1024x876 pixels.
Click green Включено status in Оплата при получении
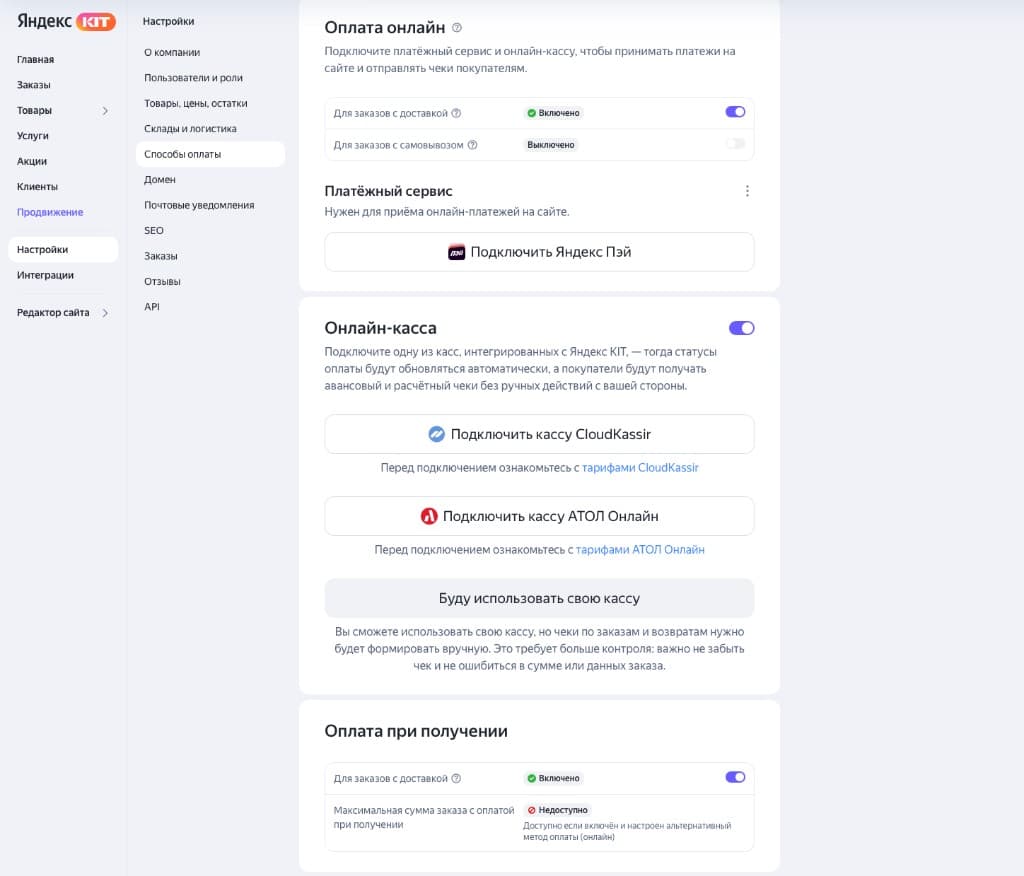tap(553, 778)
